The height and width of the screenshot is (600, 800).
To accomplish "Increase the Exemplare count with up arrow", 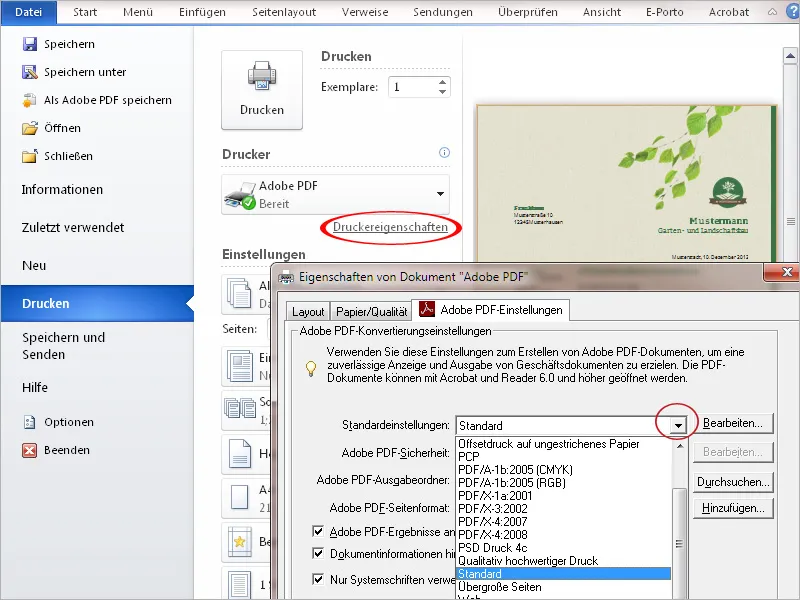I will coord(442,82).
